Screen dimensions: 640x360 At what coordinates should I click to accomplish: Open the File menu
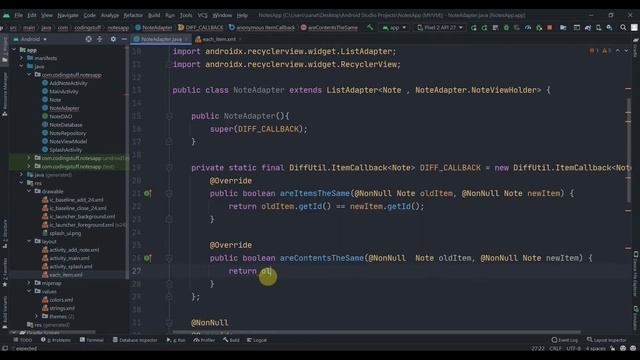point(19,15)
